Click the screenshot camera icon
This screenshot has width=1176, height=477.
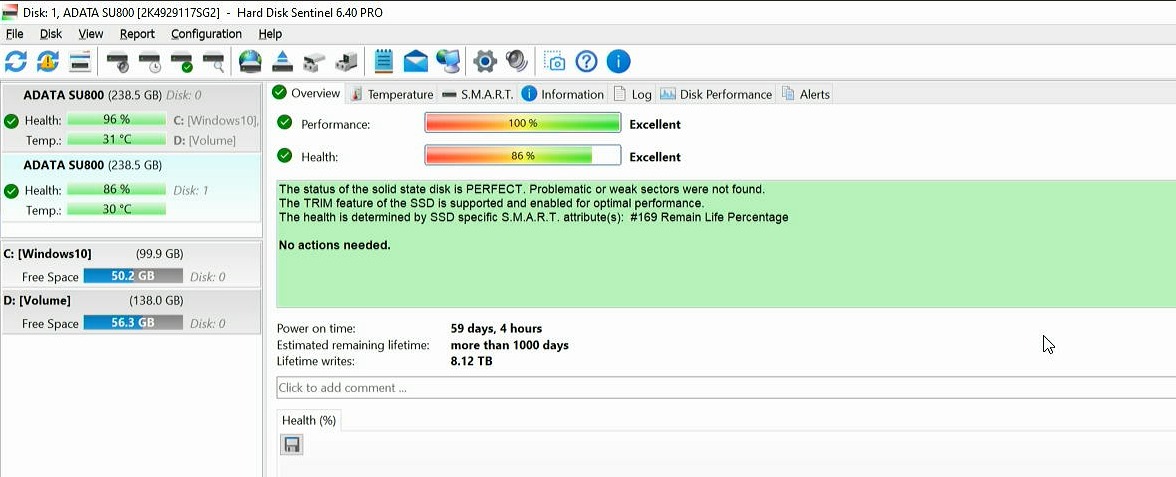[x=554, y=62]
